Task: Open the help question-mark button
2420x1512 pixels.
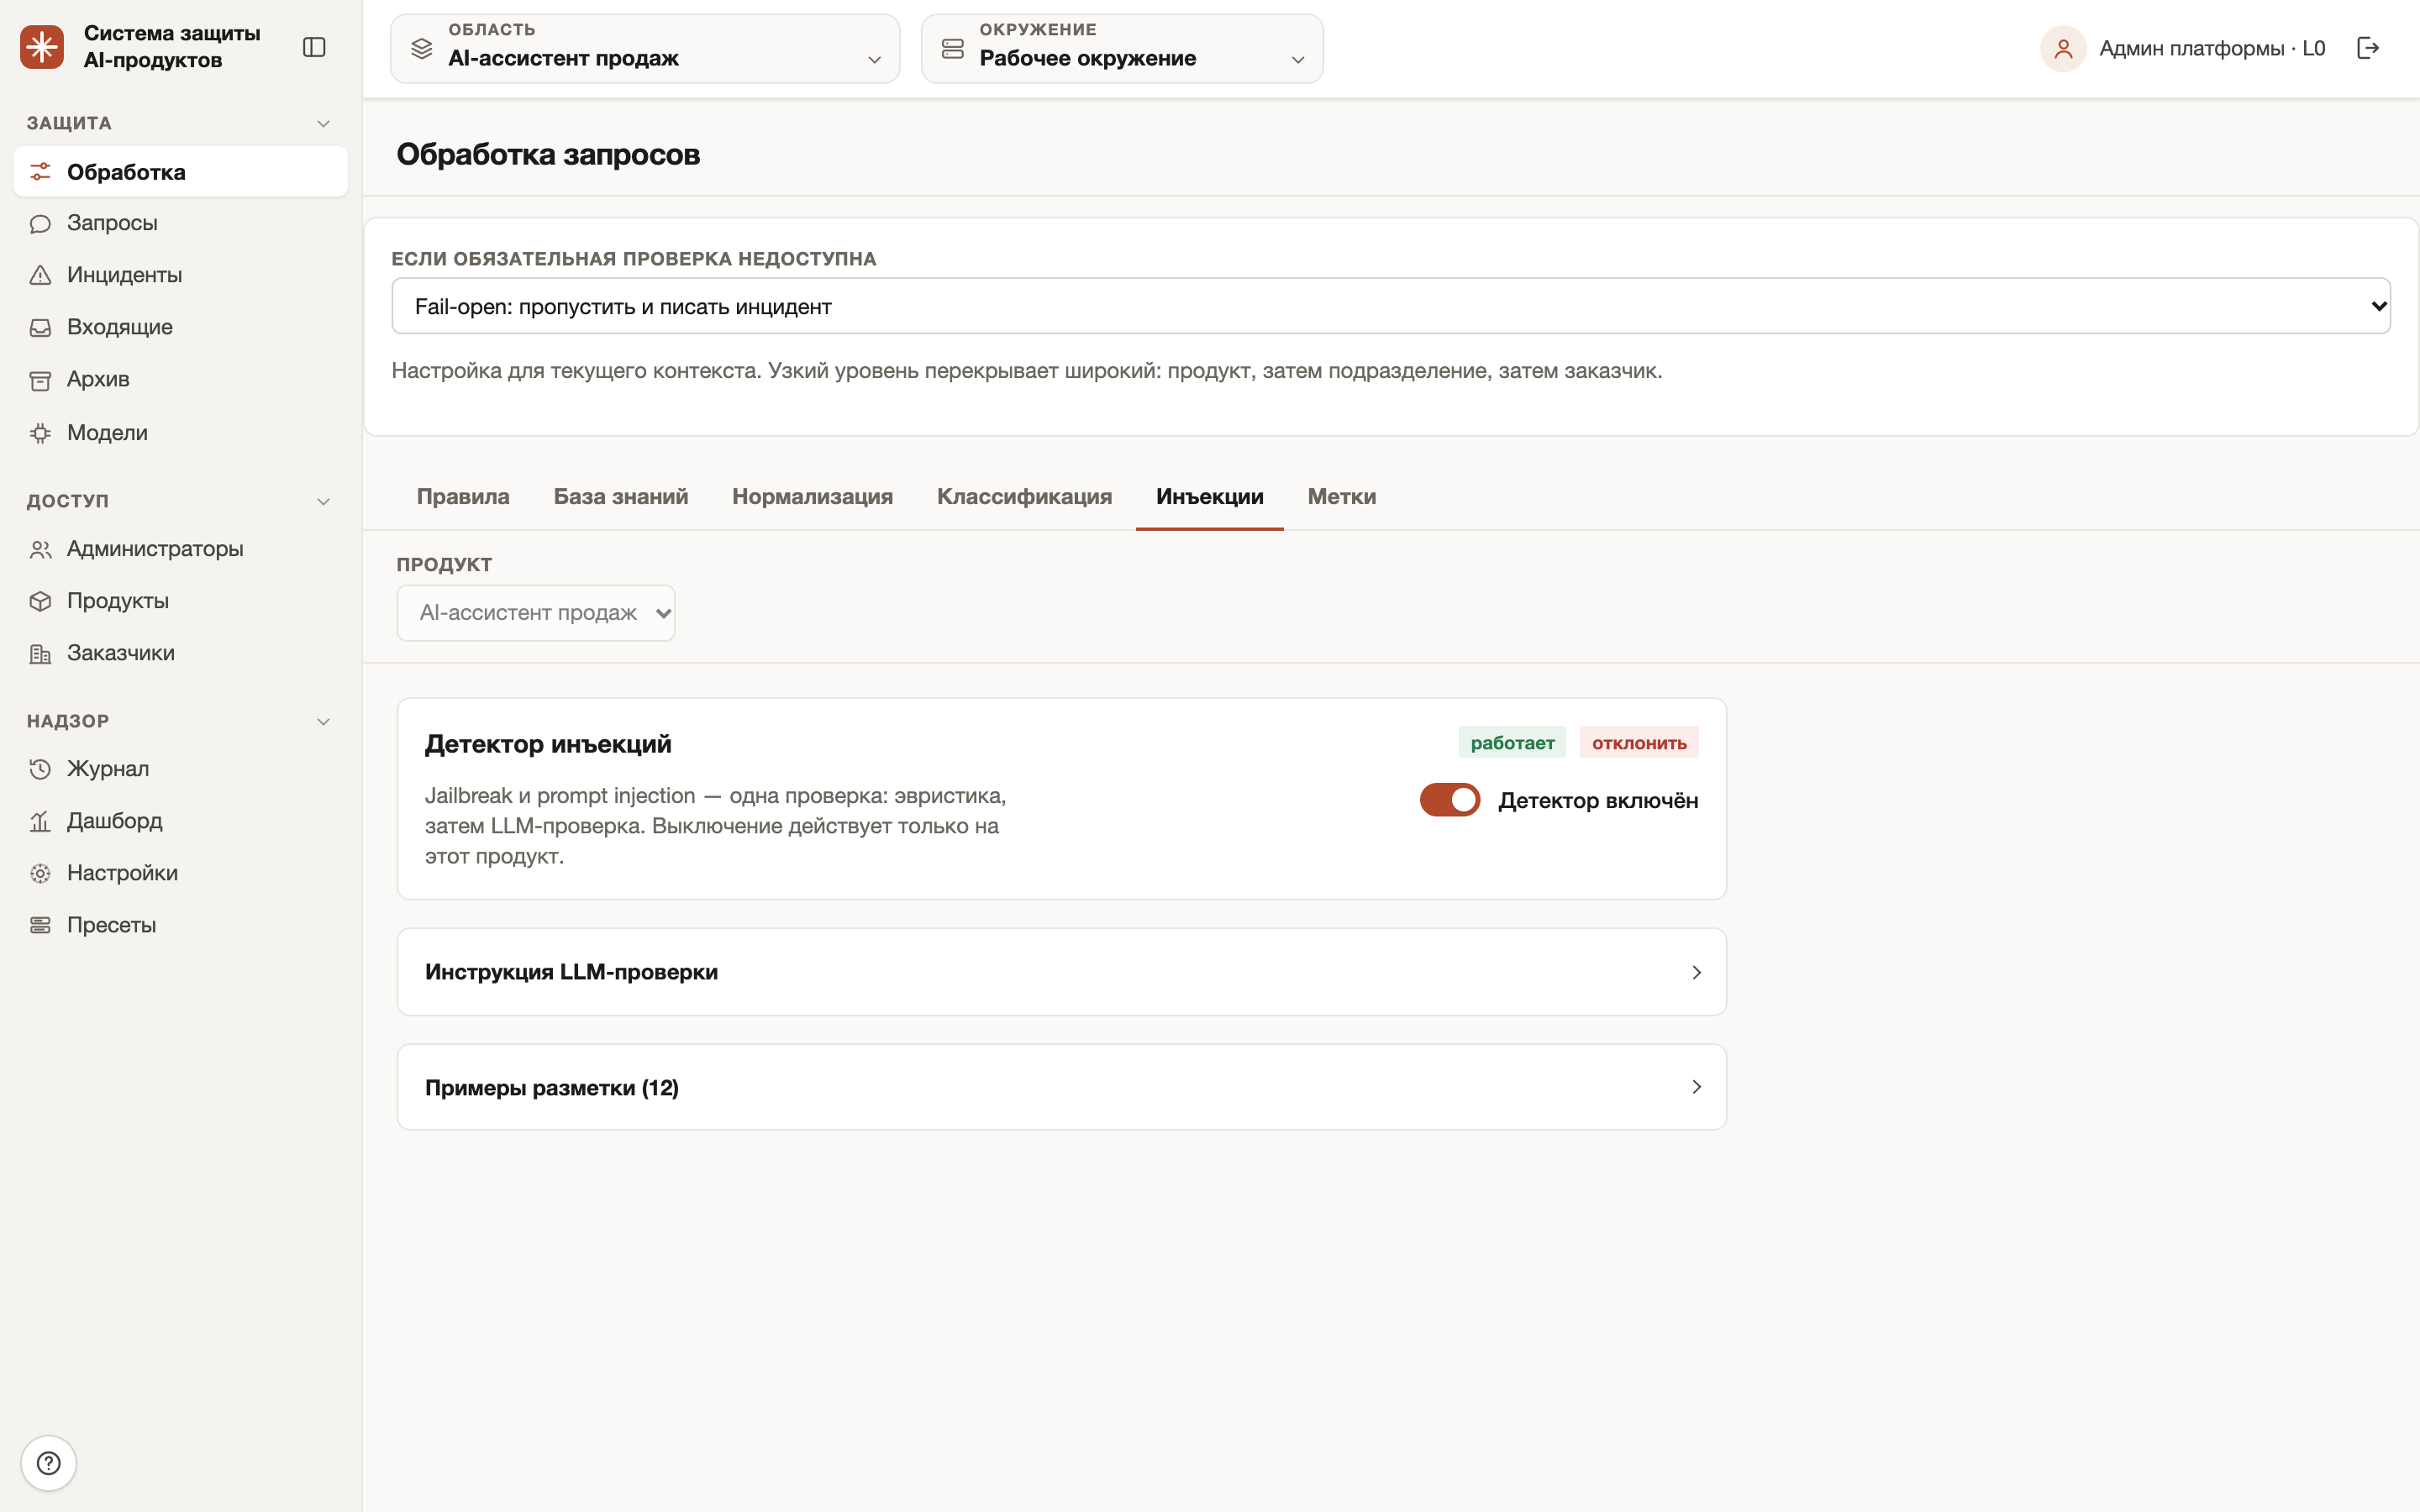Action: [x=48, y=1463]
